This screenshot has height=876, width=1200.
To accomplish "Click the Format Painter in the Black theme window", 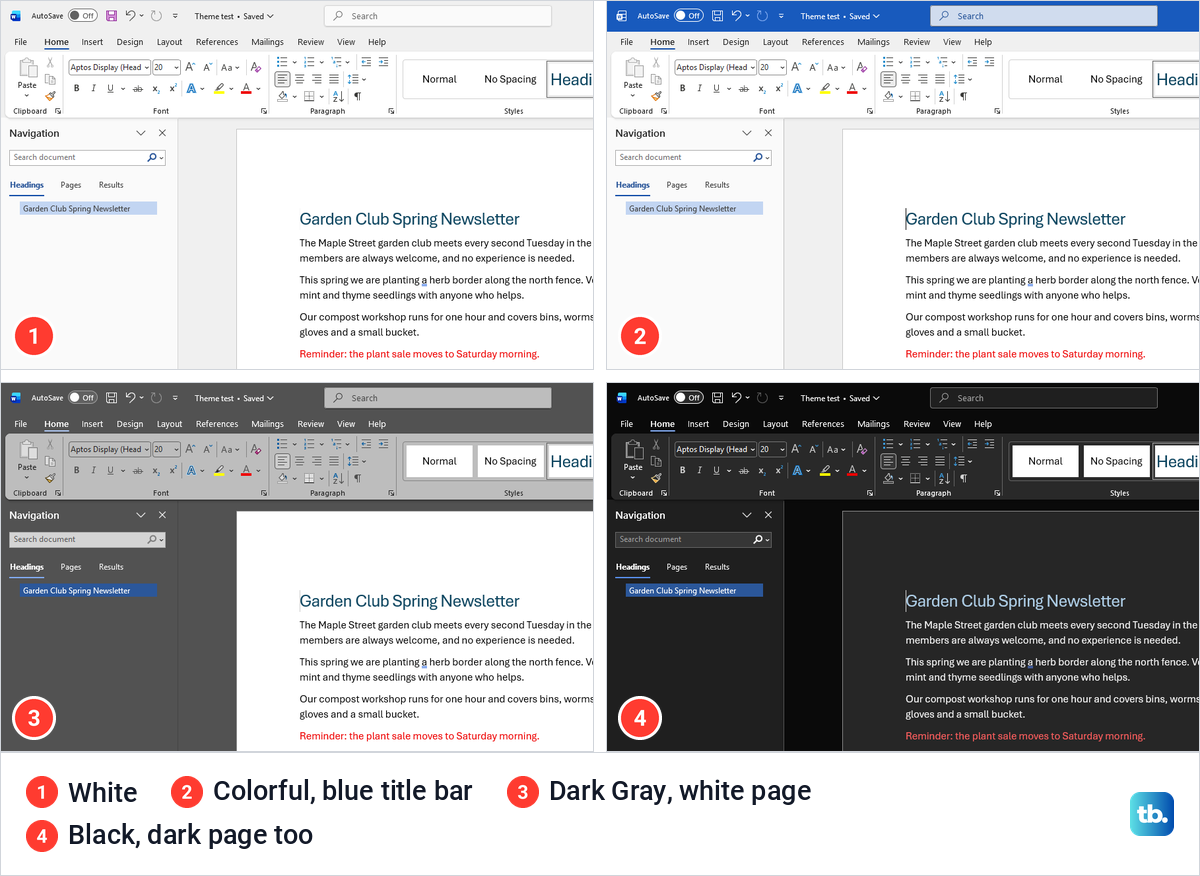I will tap(656, 478).
